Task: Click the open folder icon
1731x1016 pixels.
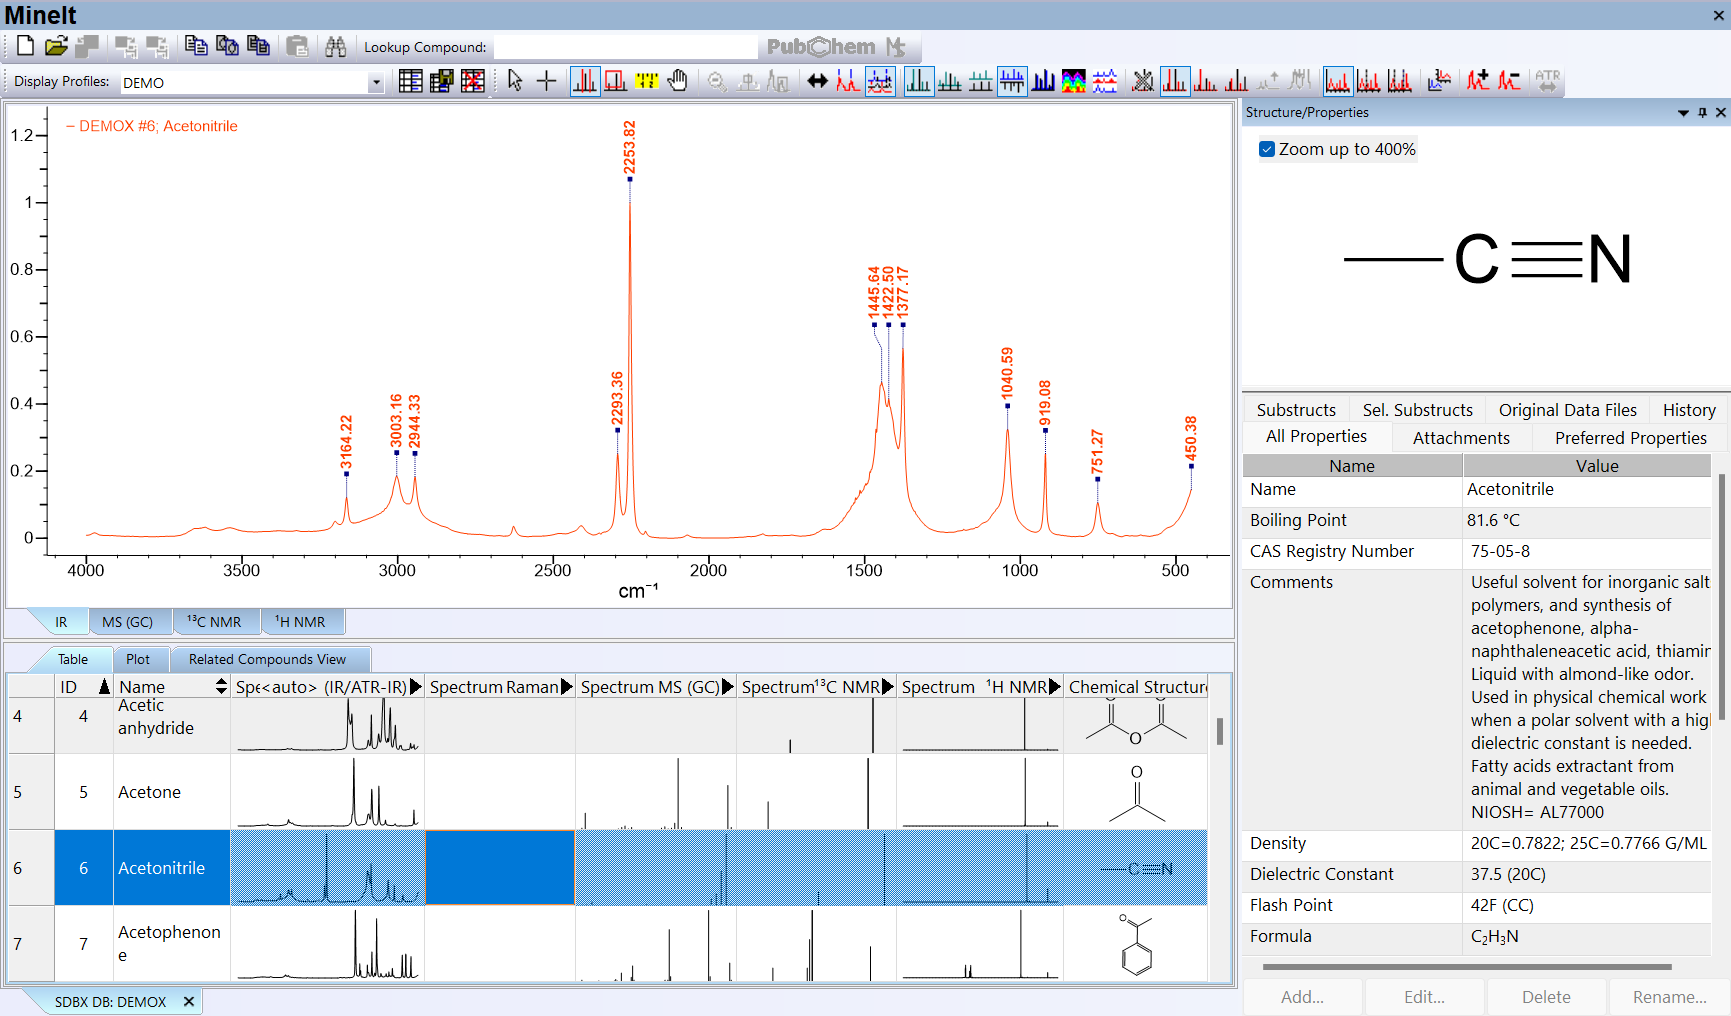Action: (56, 46)
